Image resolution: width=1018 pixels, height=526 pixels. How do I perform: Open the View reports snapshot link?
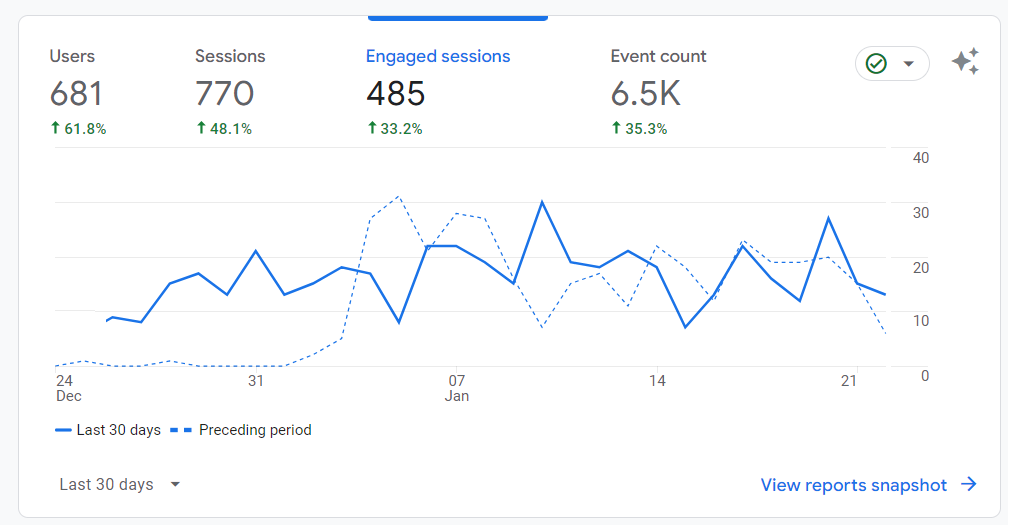click(x=854, y=485)
